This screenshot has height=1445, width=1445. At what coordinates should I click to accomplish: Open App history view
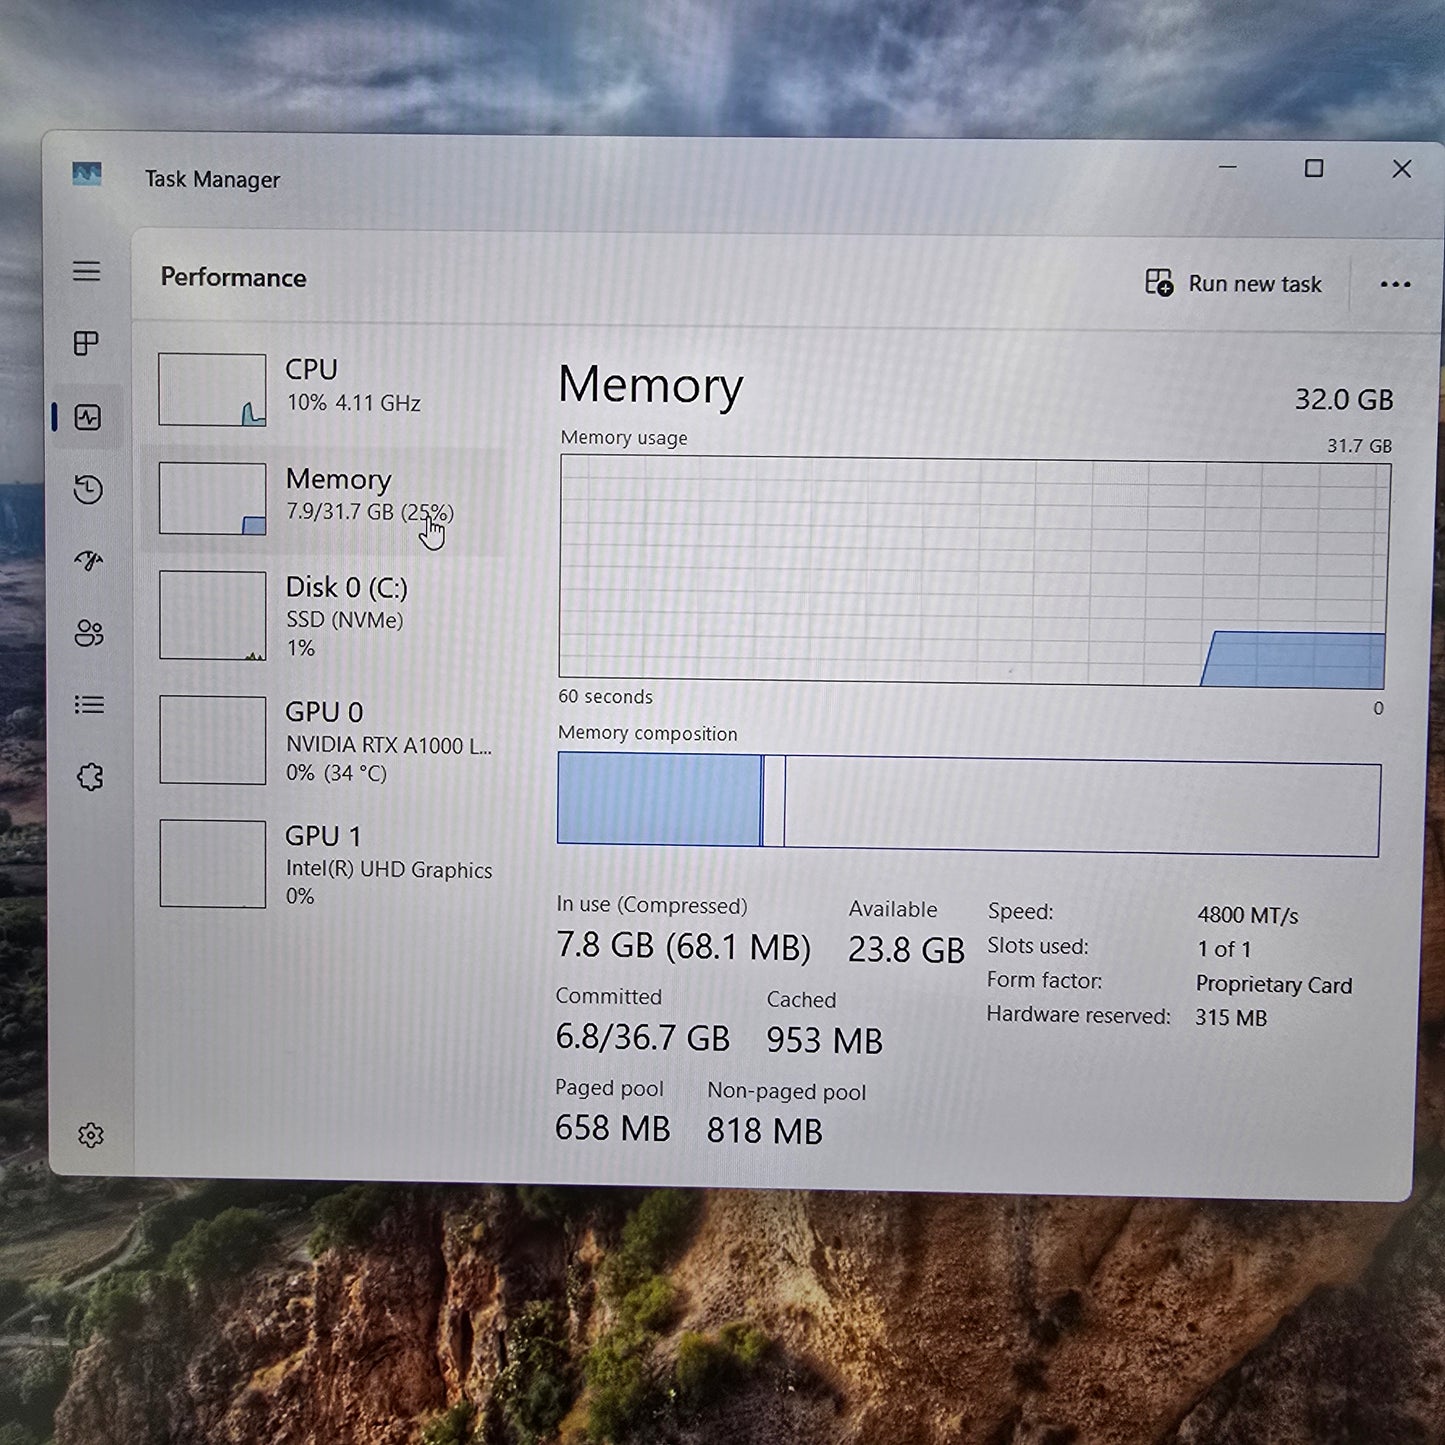click(x=88, y=489)
